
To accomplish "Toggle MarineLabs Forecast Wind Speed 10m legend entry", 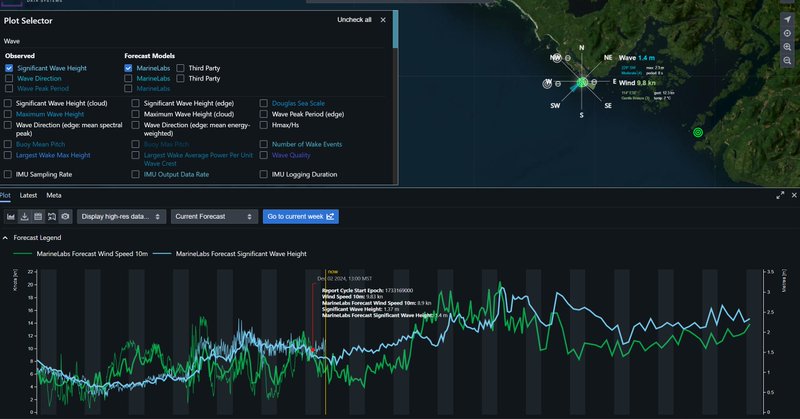I will tap(81, 254).
